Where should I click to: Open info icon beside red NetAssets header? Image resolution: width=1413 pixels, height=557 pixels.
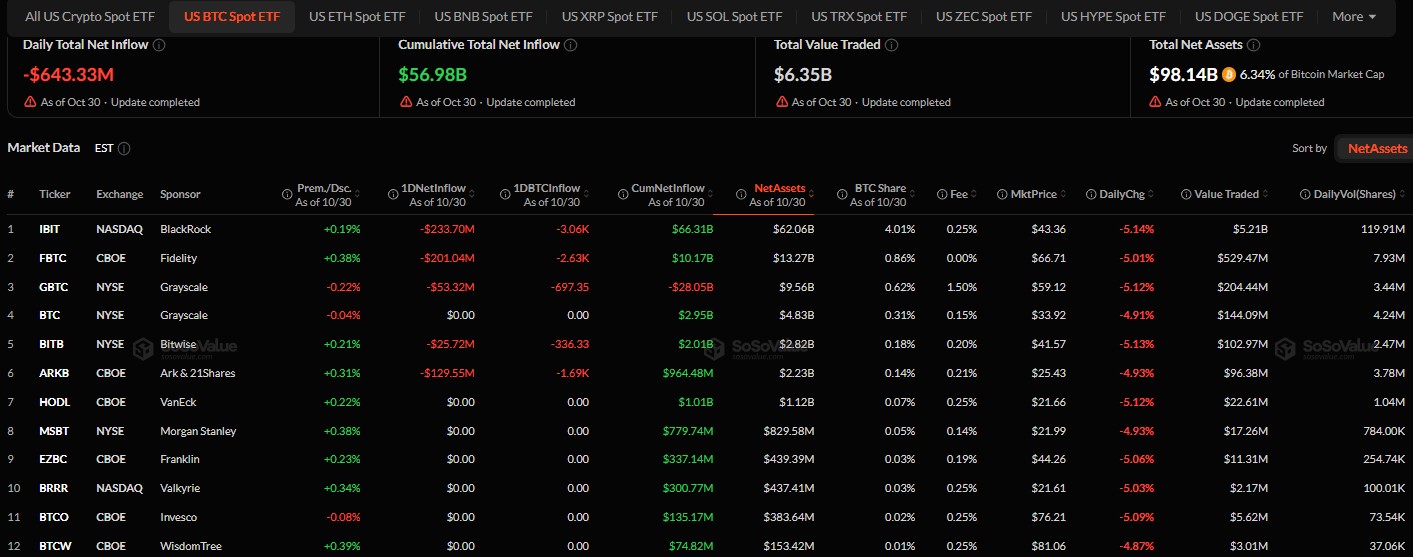[742, 194]
